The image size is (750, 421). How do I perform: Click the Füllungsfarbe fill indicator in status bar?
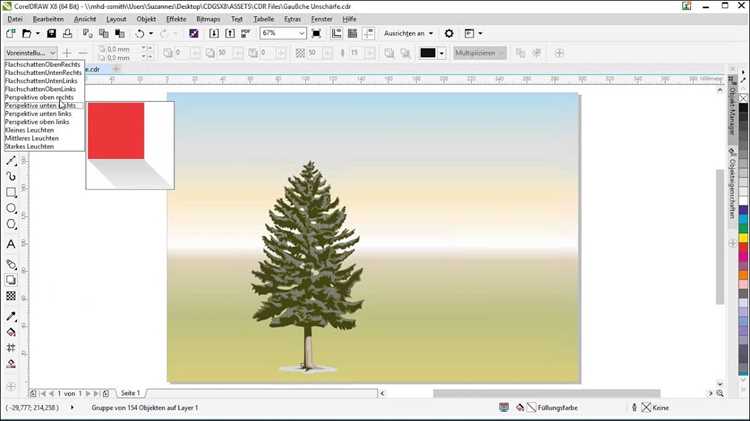point(548,408)
